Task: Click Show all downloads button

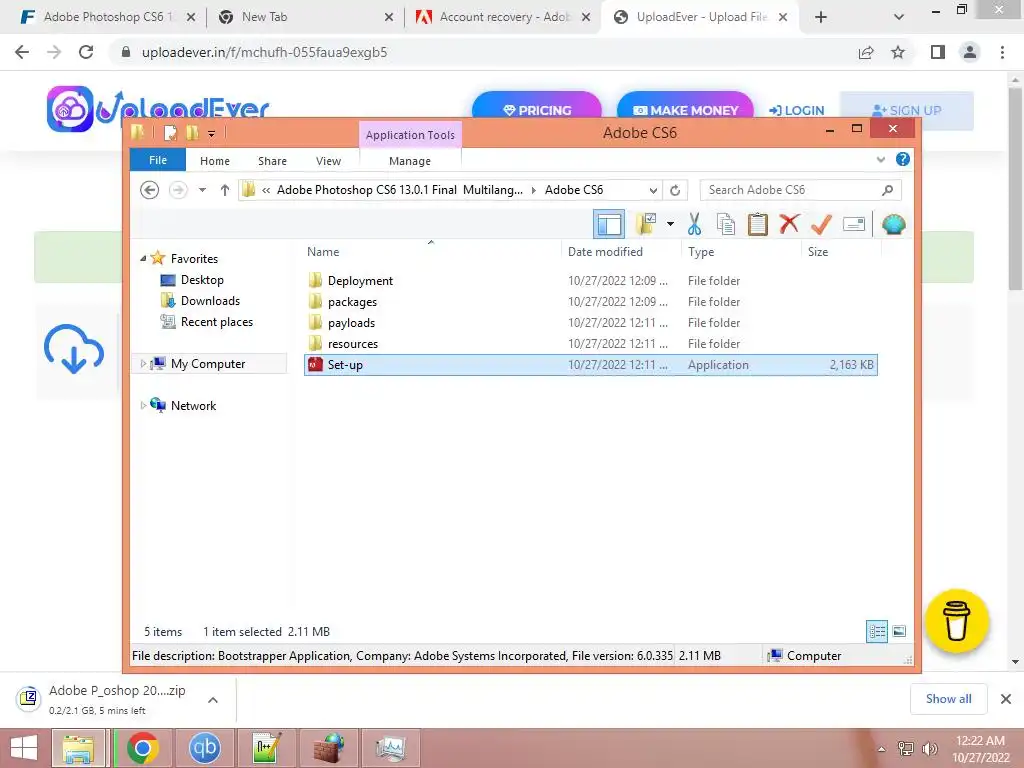Action: [x=948, y=699]
